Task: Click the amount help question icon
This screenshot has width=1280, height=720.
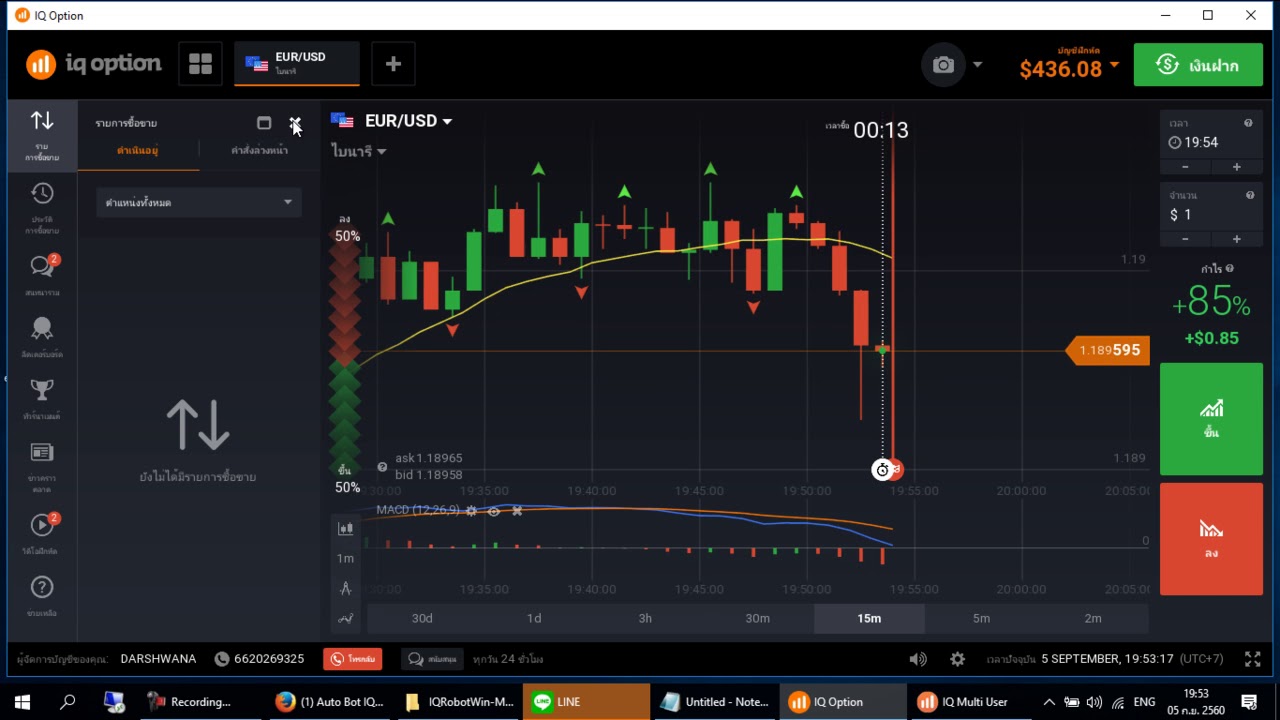Action: click(1248, 195)
